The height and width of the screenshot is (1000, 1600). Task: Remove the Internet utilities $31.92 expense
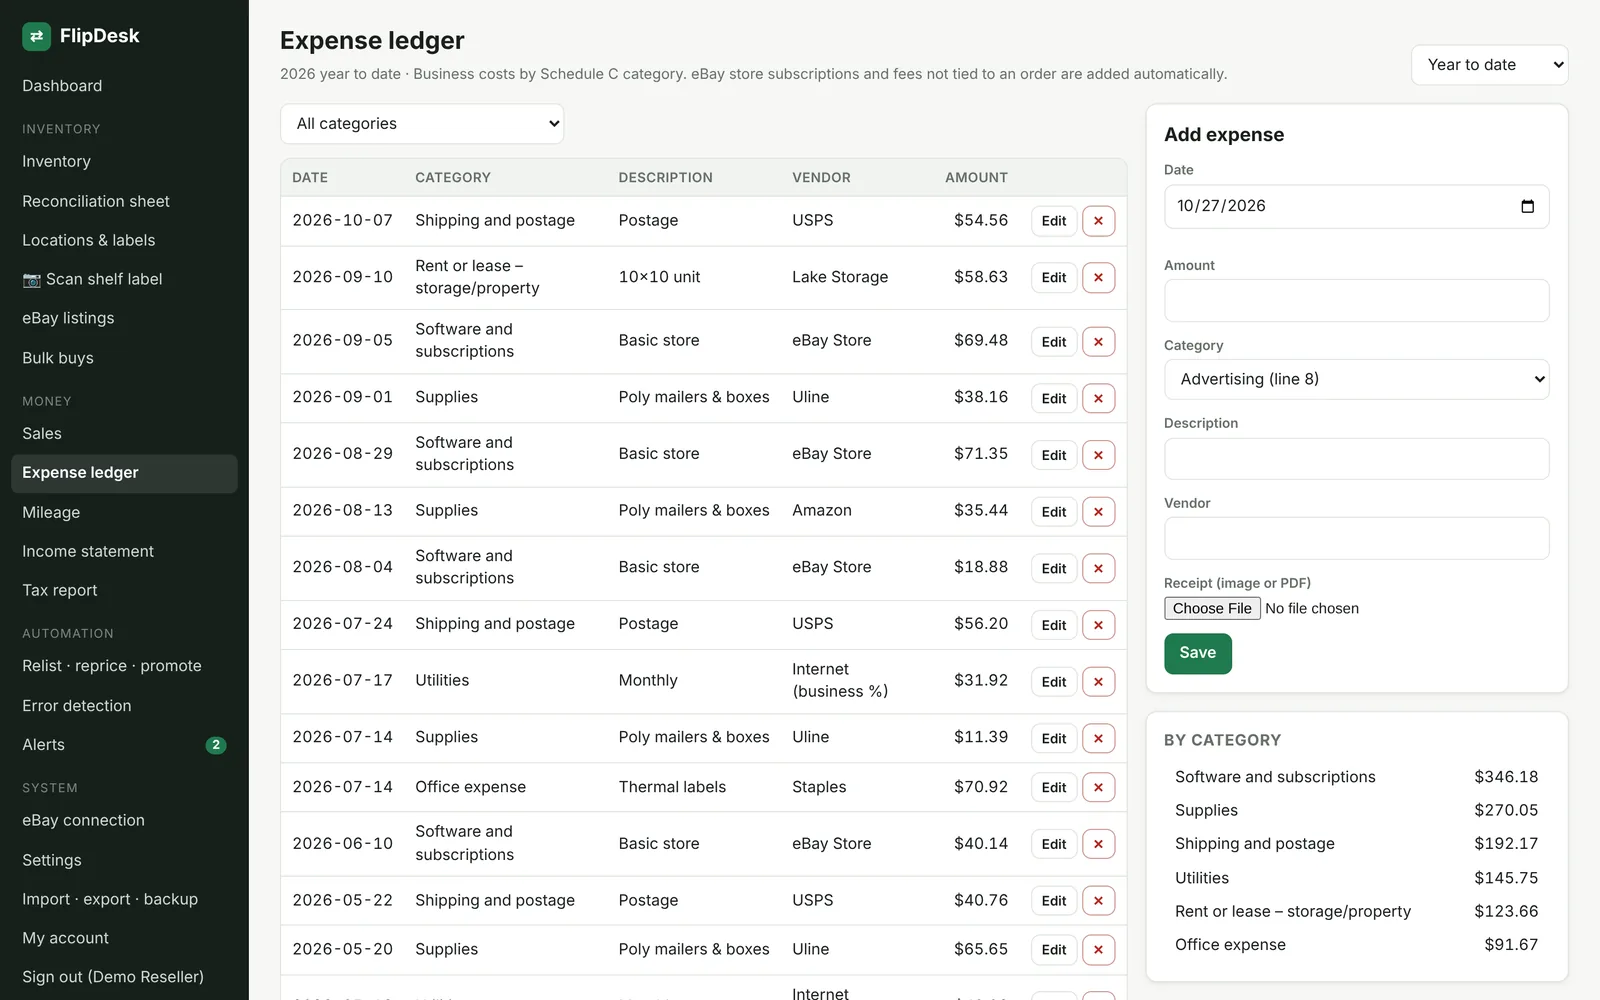[1098, 681]
